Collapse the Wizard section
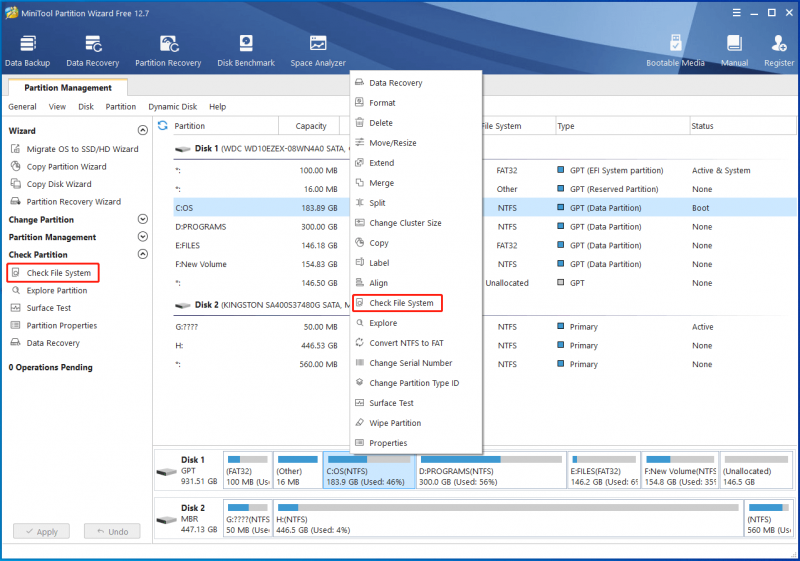The image size is (800, 561). pyautogui.click(x=143, y=131)
